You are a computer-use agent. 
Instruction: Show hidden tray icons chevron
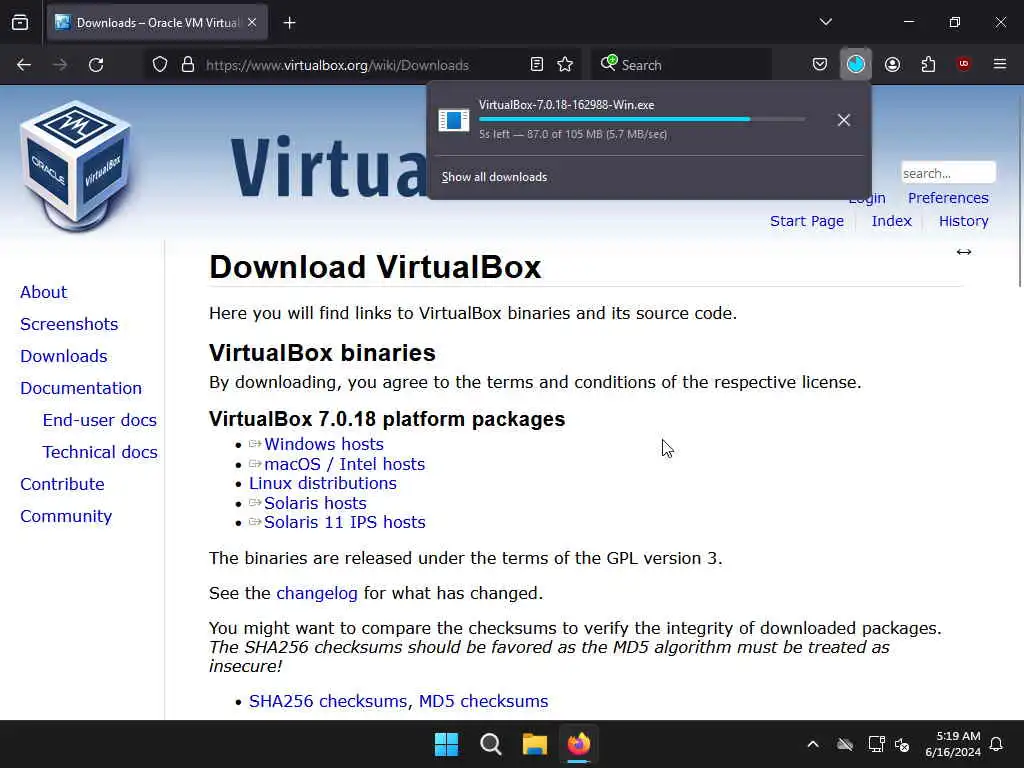(813, 744)
